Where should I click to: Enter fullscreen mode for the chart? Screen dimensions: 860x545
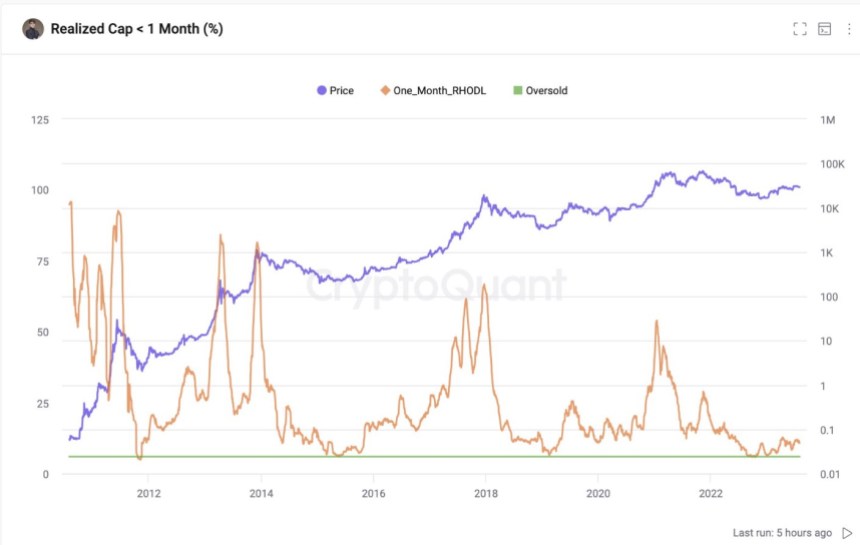799,29
